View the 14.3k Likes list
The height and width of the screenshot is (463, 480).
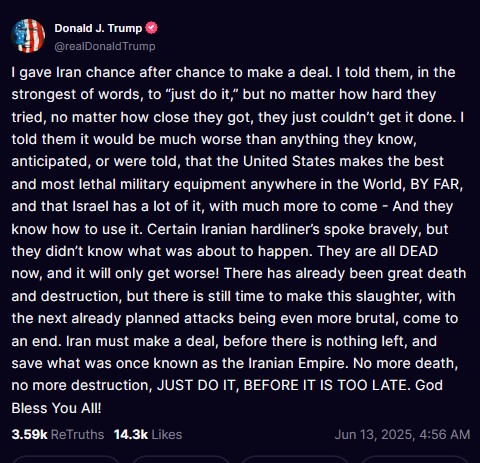148,434
